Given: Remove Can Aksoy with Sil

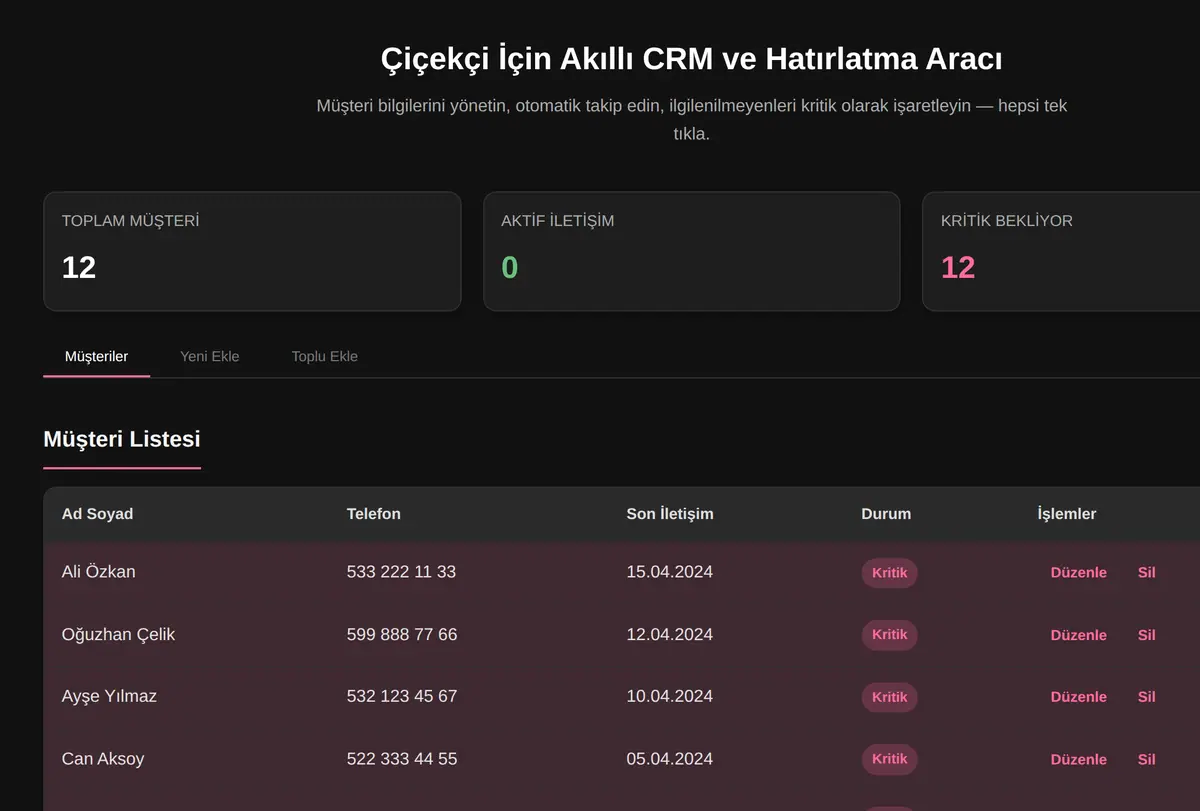Looking at the screenshot, I should click(1146, 759).
